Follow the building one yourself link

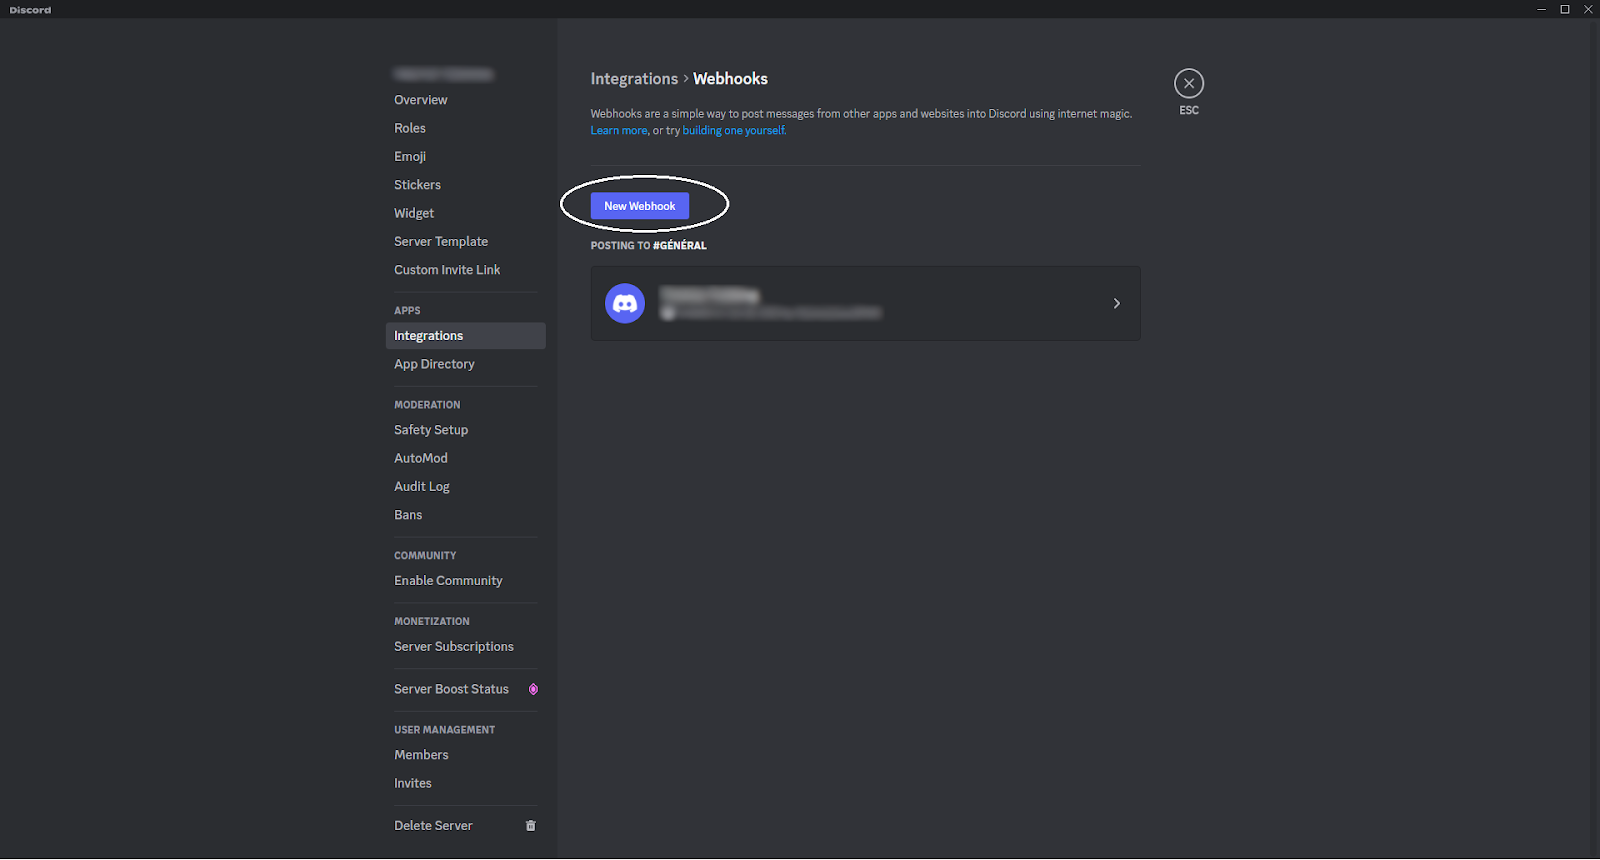click(x=734, y=131)
